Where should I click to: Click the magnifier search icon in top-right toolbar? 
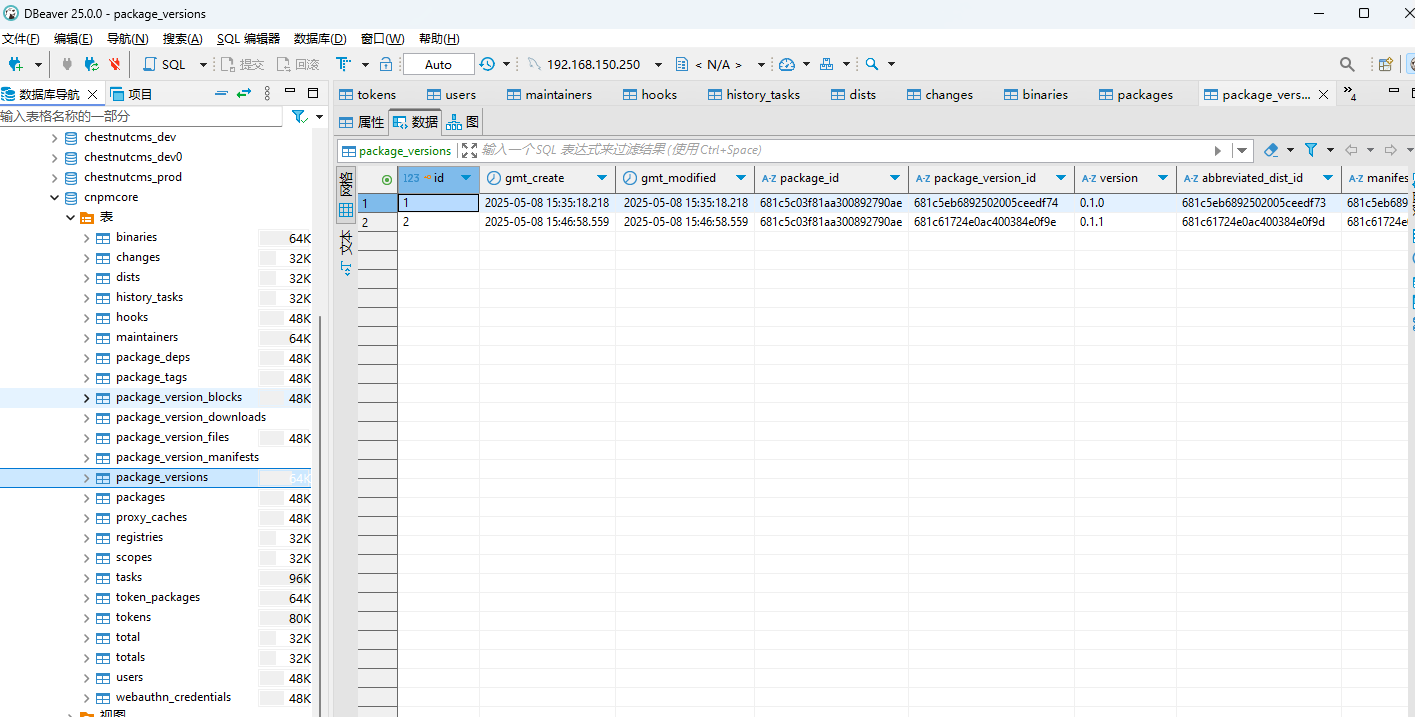[1347, 64]
